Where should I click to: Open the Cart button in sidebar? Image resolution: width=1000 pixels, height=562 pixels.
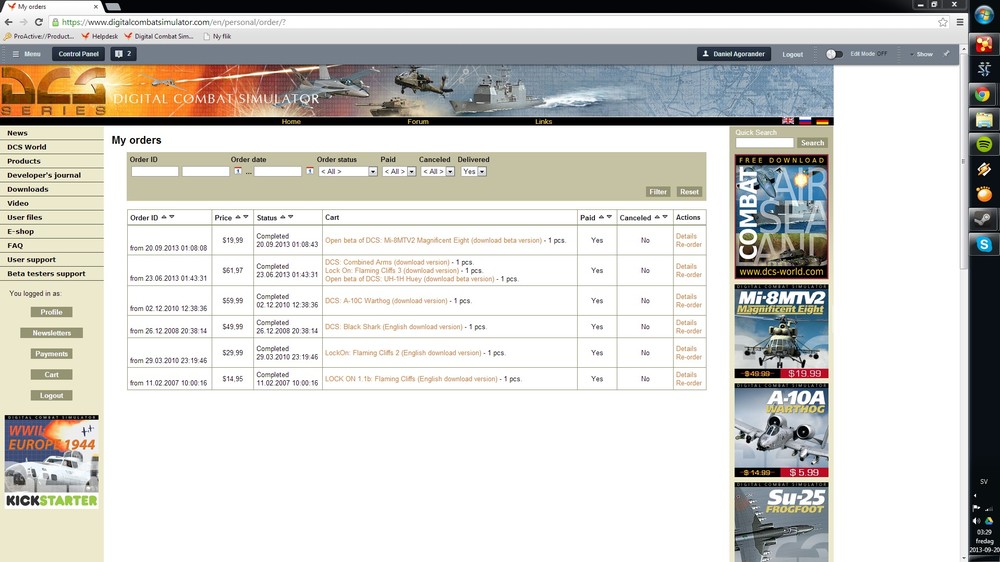pos(52,374)
